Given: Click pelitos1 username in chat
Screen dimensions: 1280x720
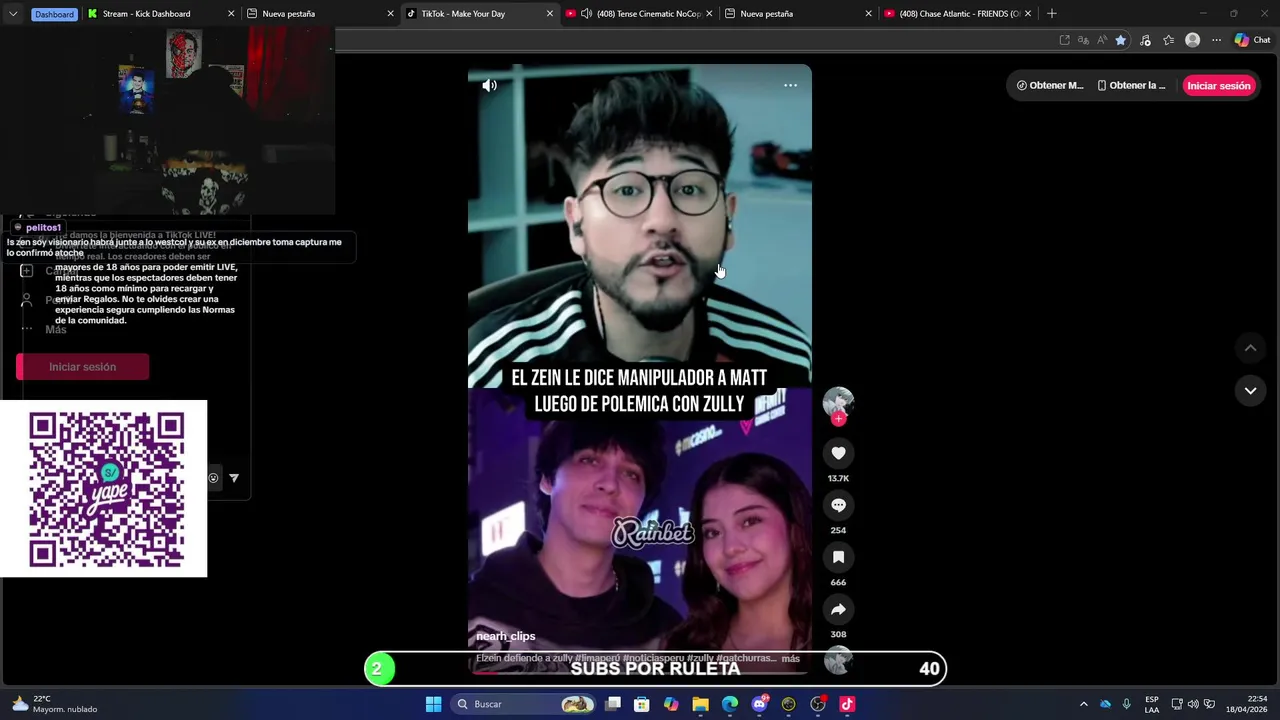Looking at the screenshot, I should tap(43, 228).
